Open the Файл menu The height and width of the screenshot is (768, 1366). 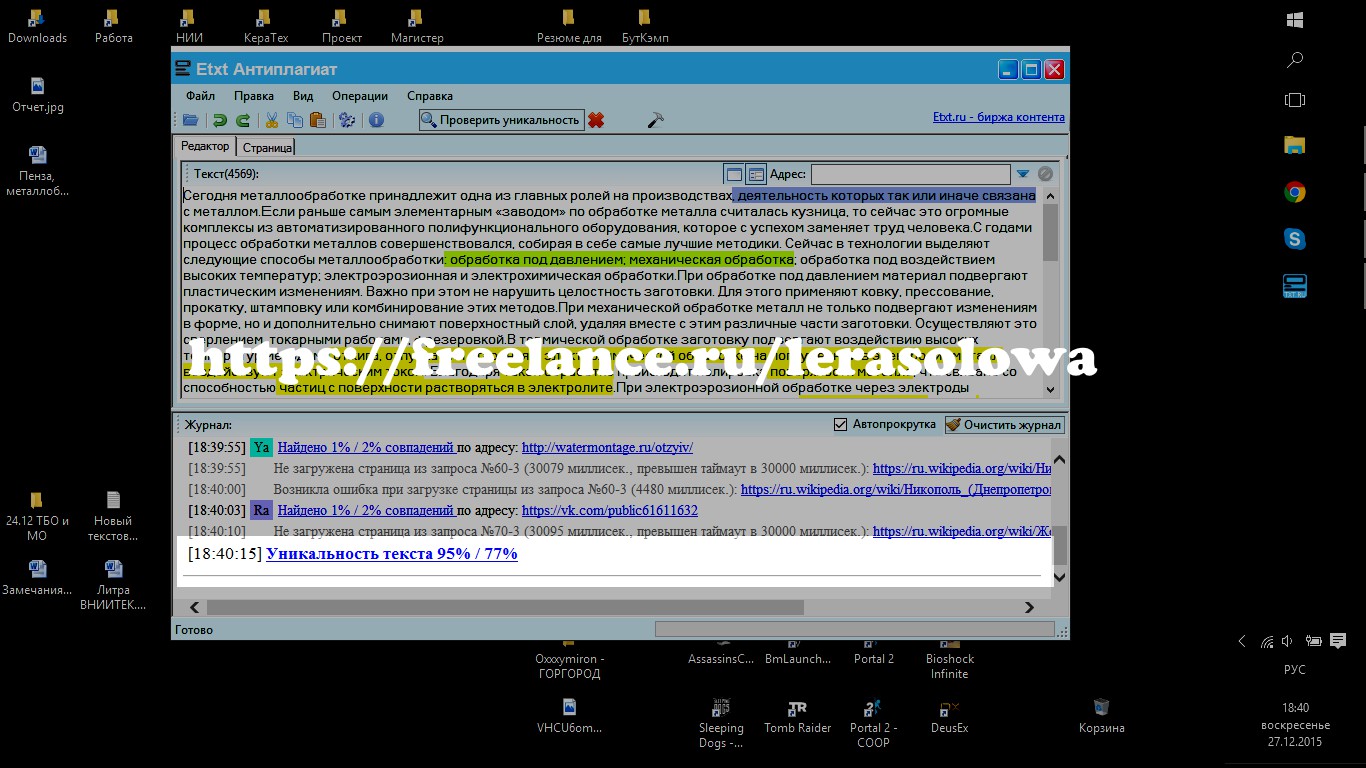[200, 96]
